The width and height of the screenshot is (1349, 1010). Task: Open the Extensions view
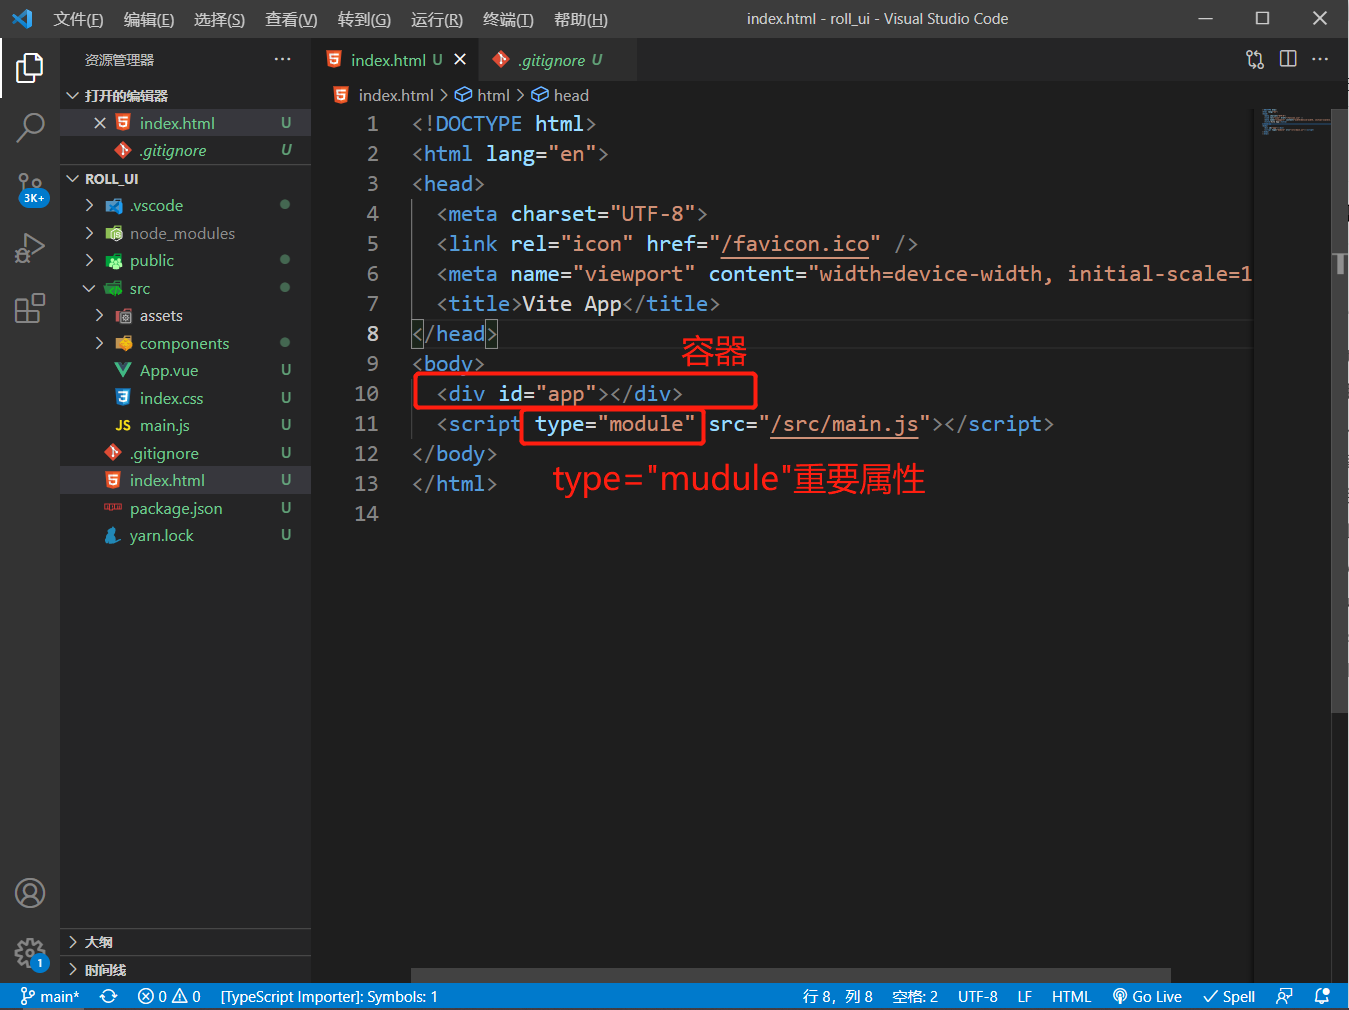pos(30,308)
